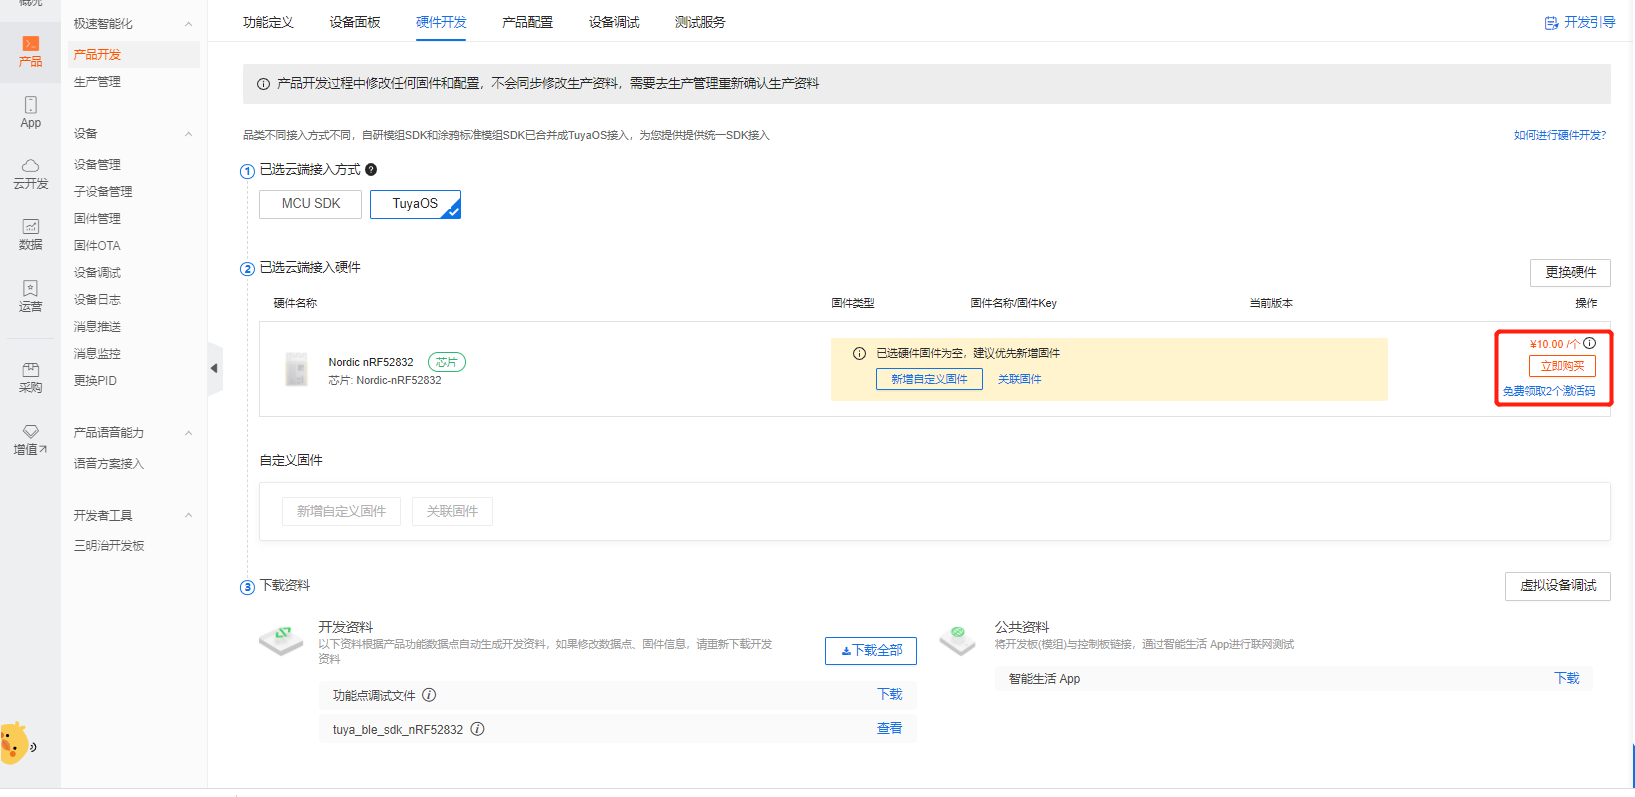The height and width of the screenshot is (797, 1635).
Task: Click the duck mascot assistant icon
Action: 16,744
